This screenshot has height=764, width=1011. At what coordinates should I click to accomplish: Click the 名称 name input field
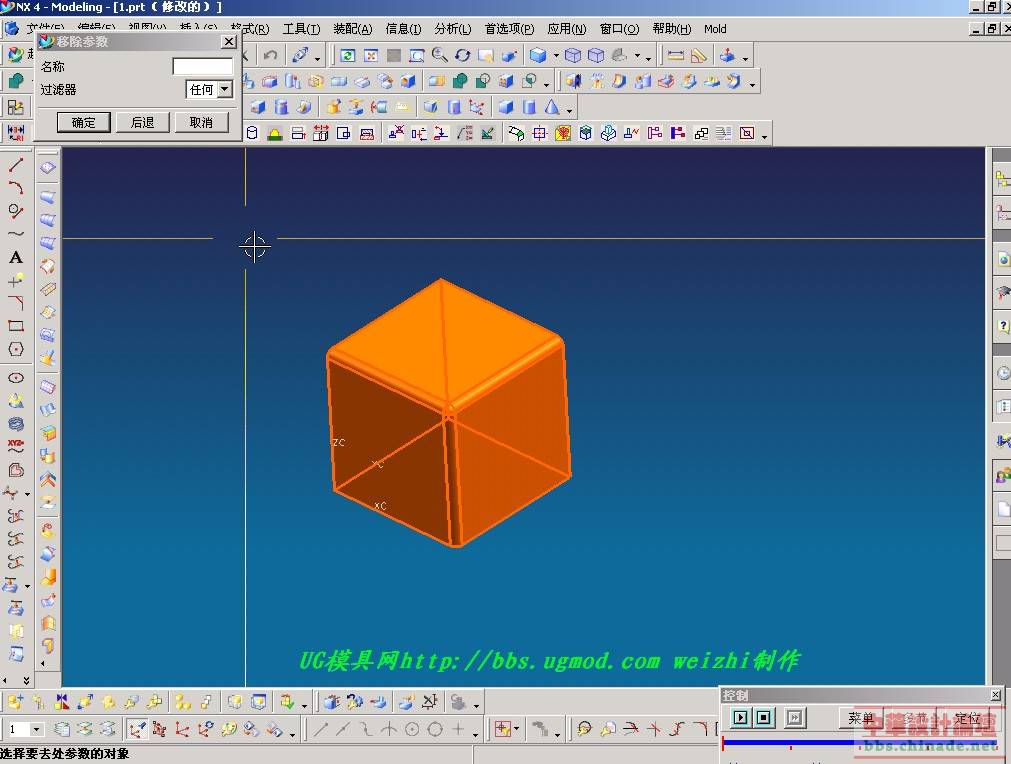(202, 67)
